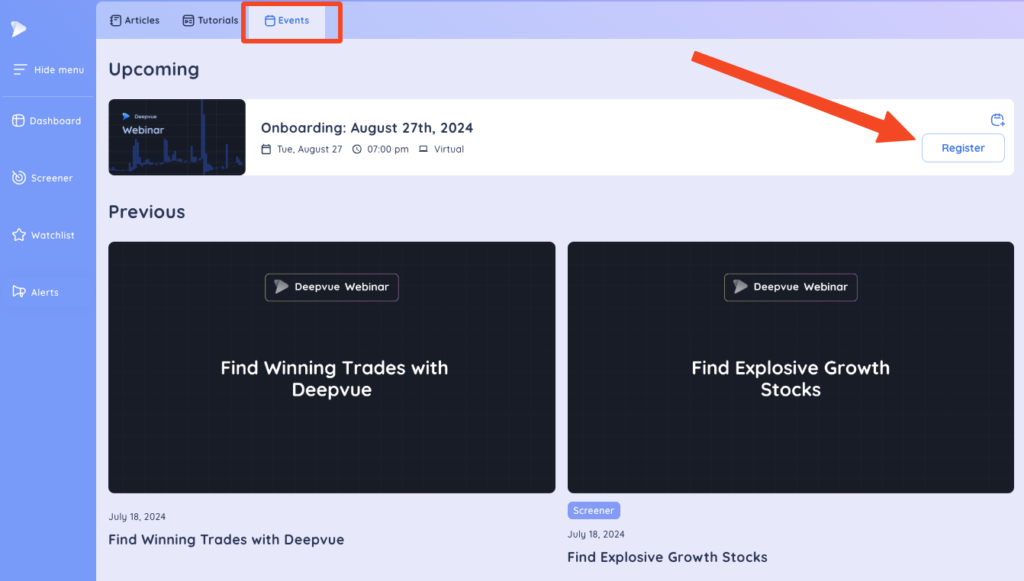This screenshot has height=581, width=1024.
Task: Open Find Winning Trades with Deepvue video card
Action: (x=332, y=367)
